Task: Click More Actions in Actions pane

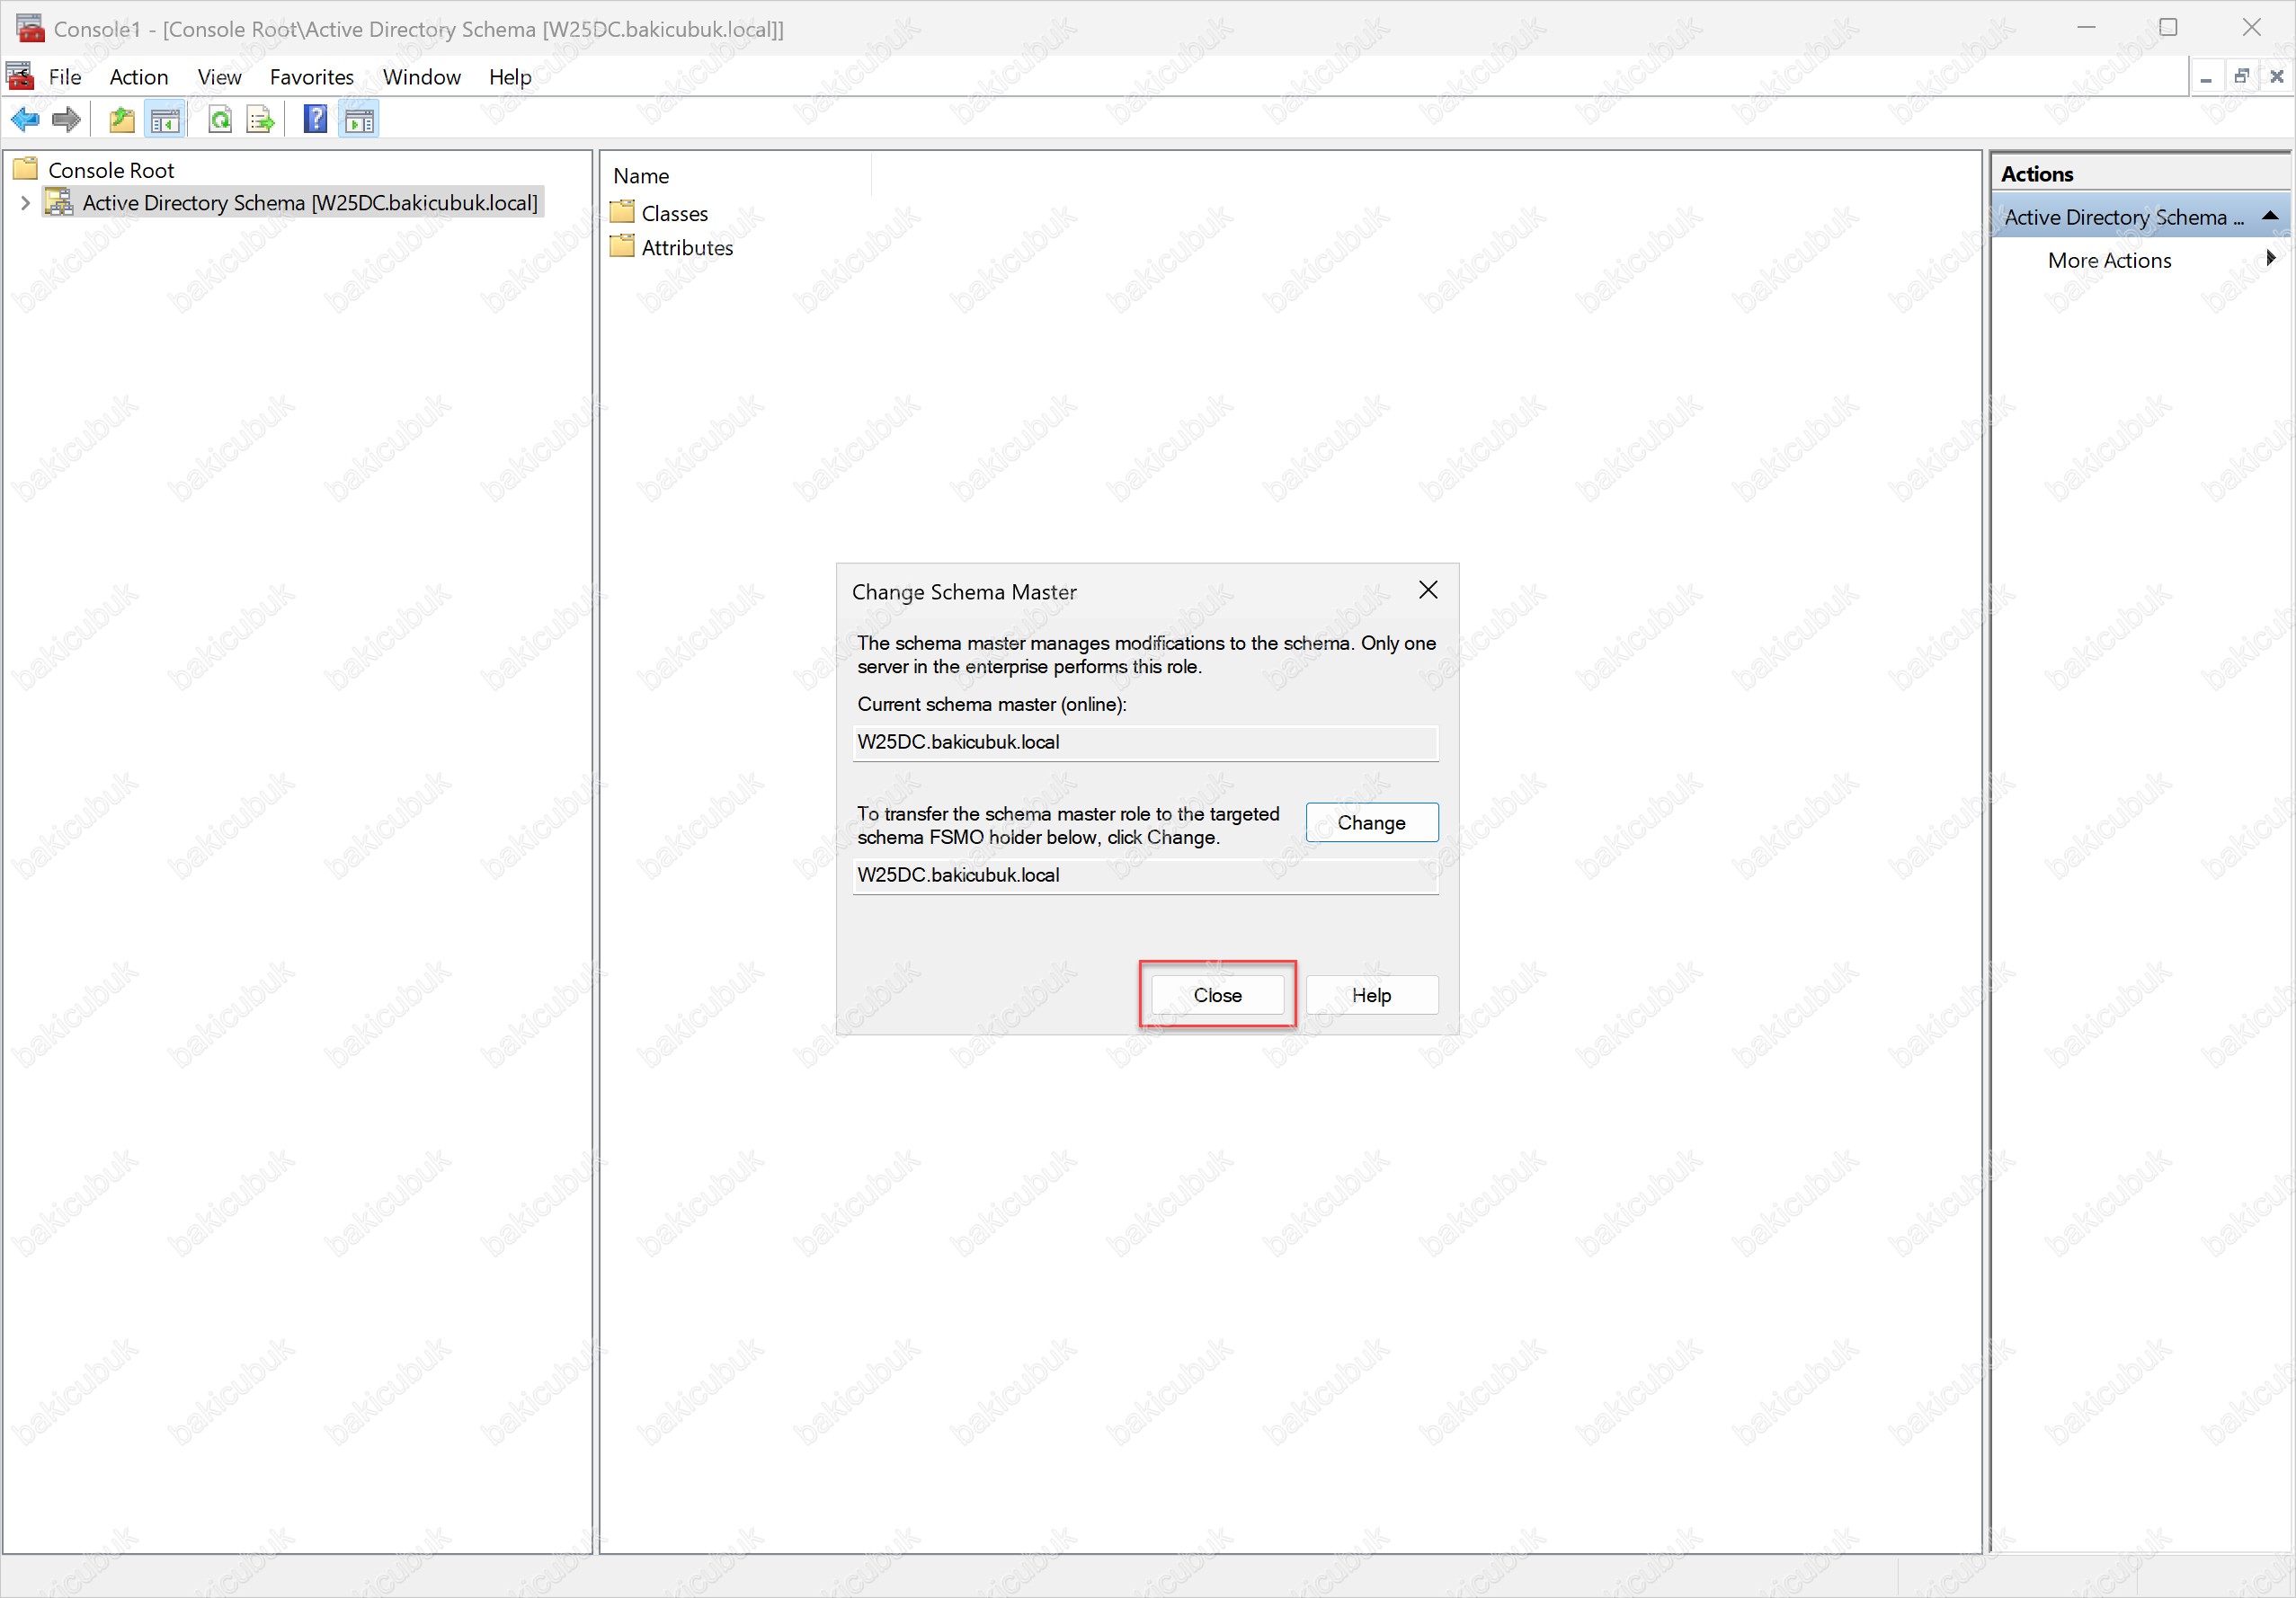Action: [x=2109, y=260]
